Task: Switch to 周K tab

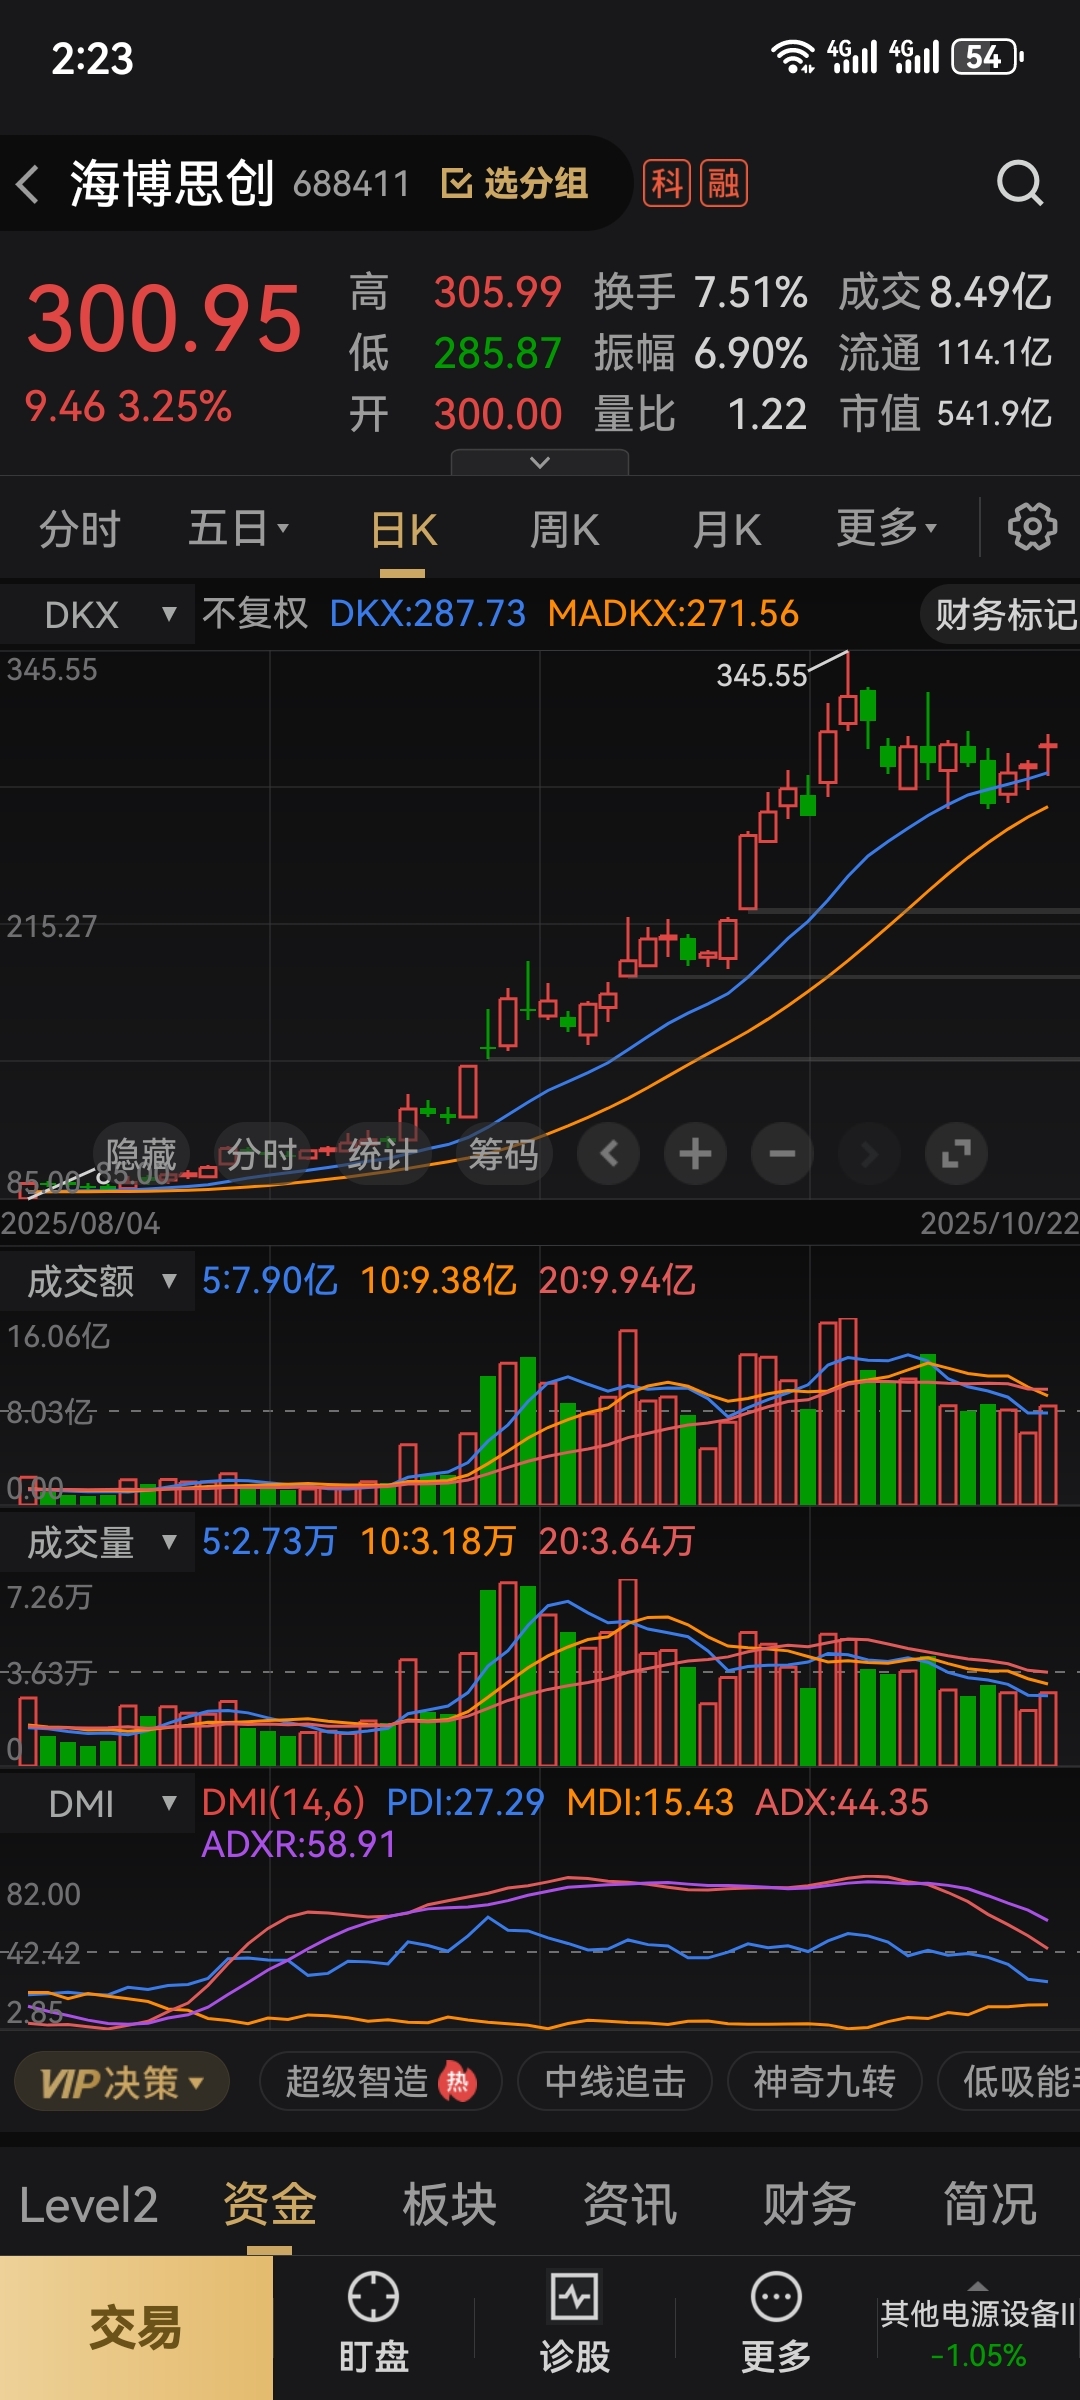Action: click(x=564, y=530)
